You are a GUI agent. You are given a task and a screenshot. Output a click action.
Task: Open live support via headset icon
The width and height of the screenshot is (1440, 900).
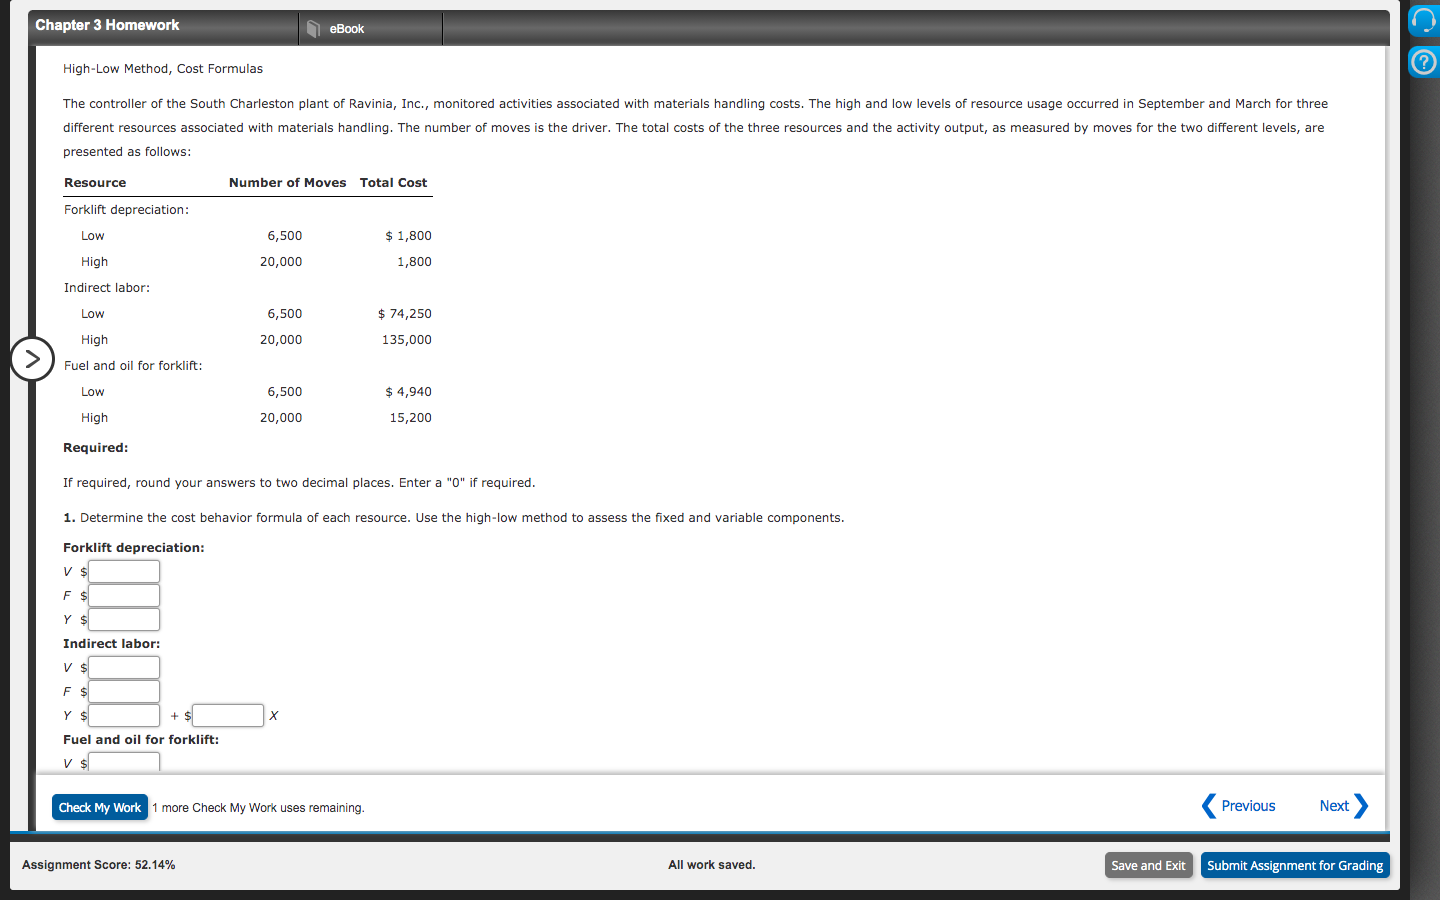[x=1423, y=20]
